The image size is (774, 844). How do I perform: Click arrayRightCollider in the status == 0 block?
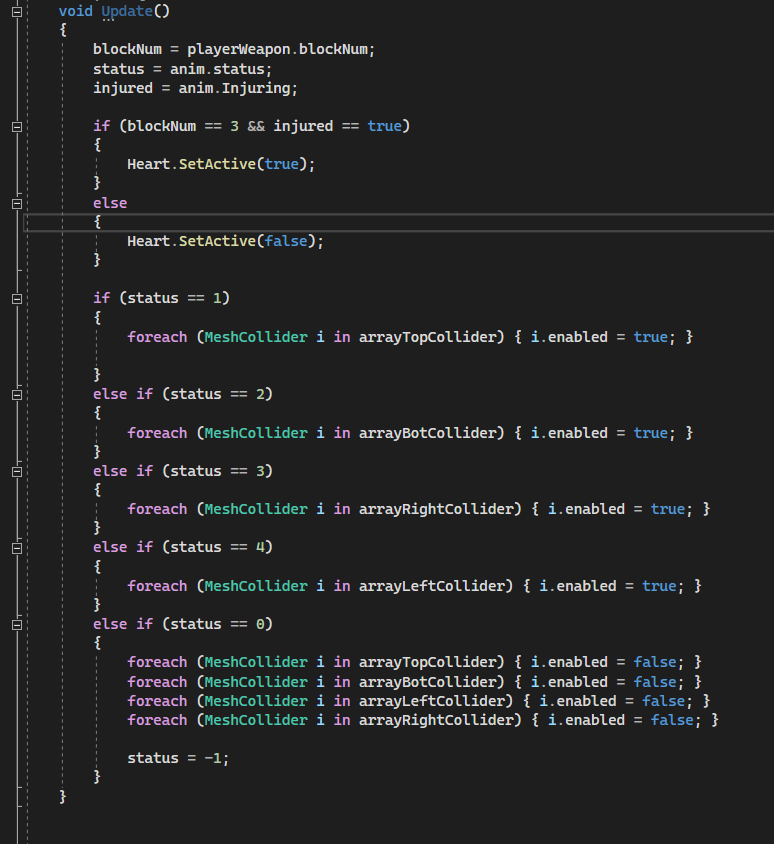[436, 720]
